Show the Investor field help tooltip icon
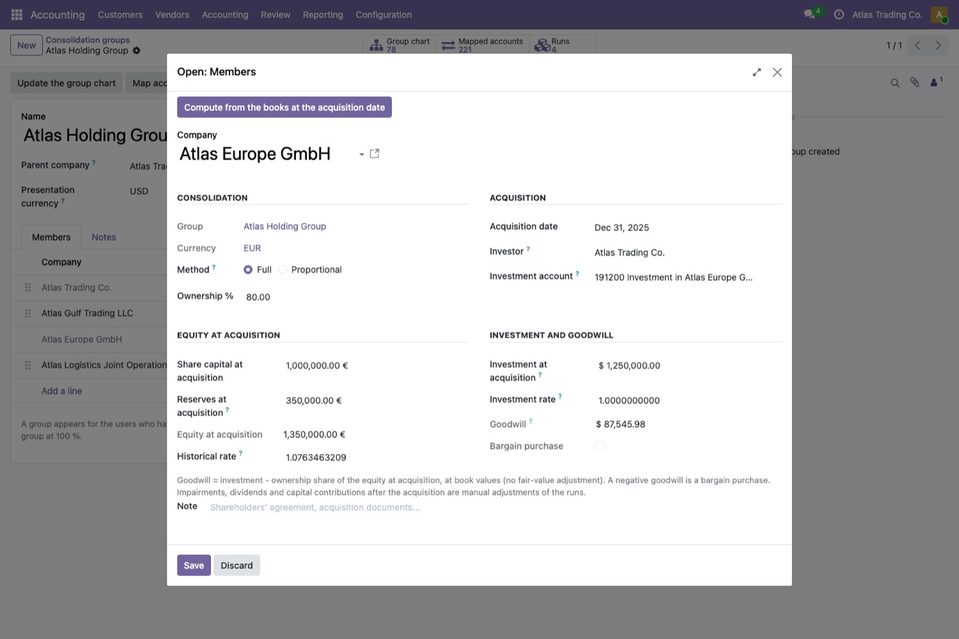The height and width of the screenshot is (639, 959). point(528,249)
